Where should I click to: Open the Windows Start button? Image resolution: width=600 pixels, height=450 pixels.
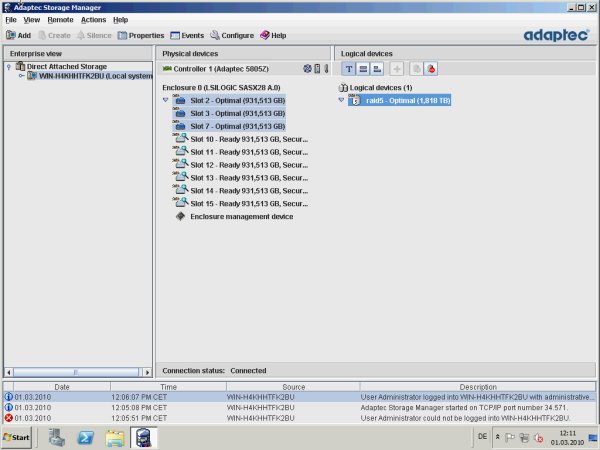click(16, 437)
